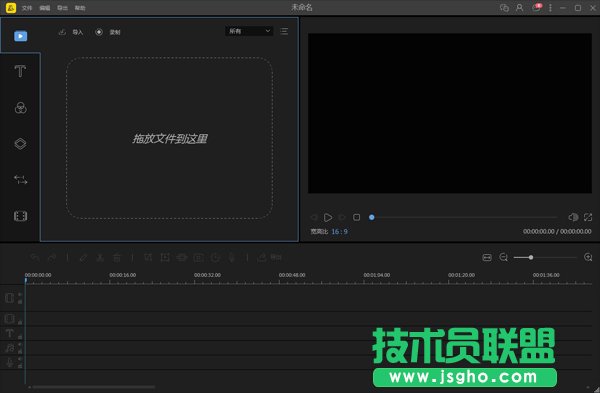The height and width of the screenshot is (393, 600).
Task: Open the 导出 menu
Action: (62, 8)
